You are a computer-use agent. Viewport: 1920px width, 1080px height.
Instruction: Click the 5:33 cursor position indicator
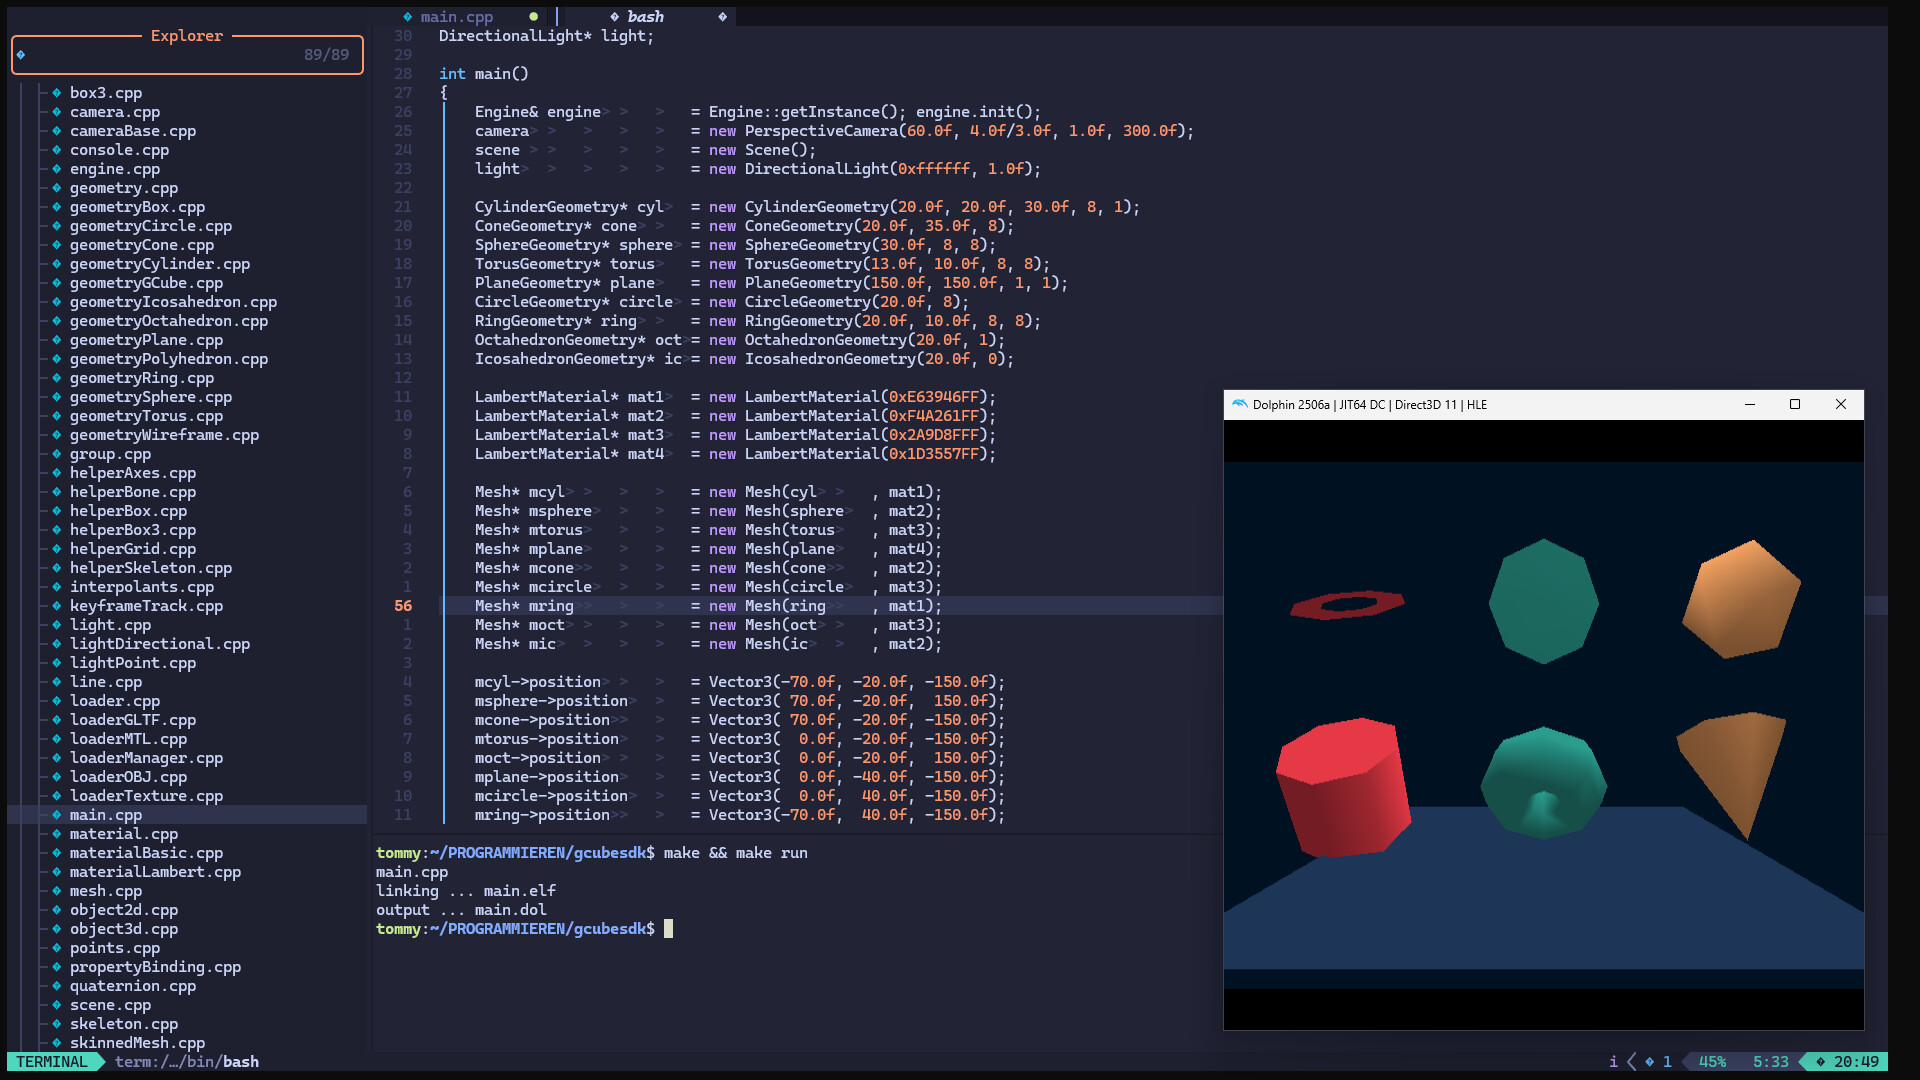(x=1770, y=1062)
